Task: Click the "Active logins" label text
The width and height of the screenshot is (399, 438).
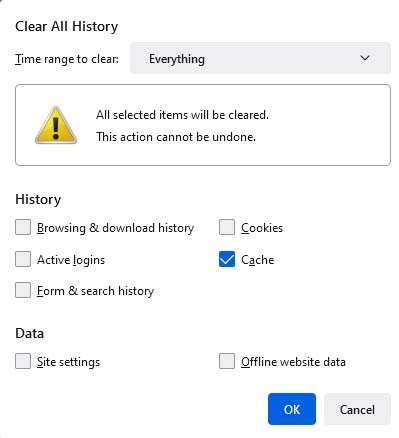Action: click(x=71, y=260)
